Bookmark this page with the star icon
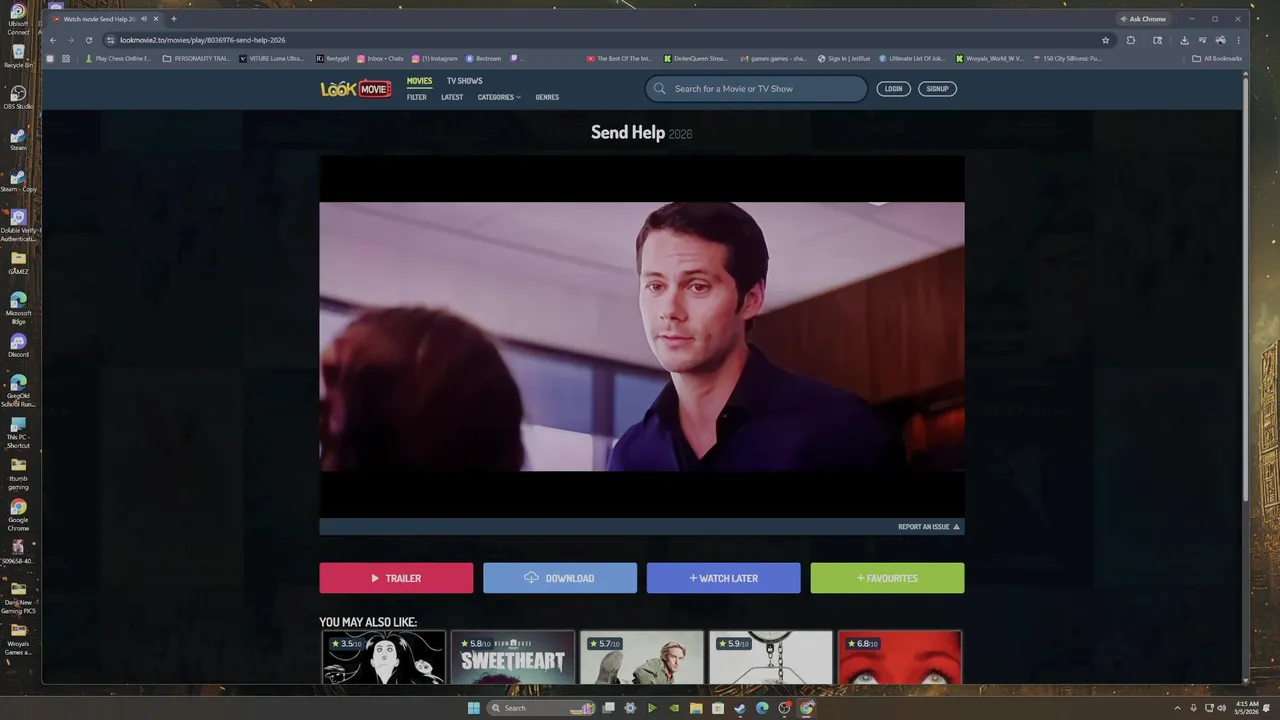Image resolution: width=1280 pixels, height=720 pixels. 1105,40
